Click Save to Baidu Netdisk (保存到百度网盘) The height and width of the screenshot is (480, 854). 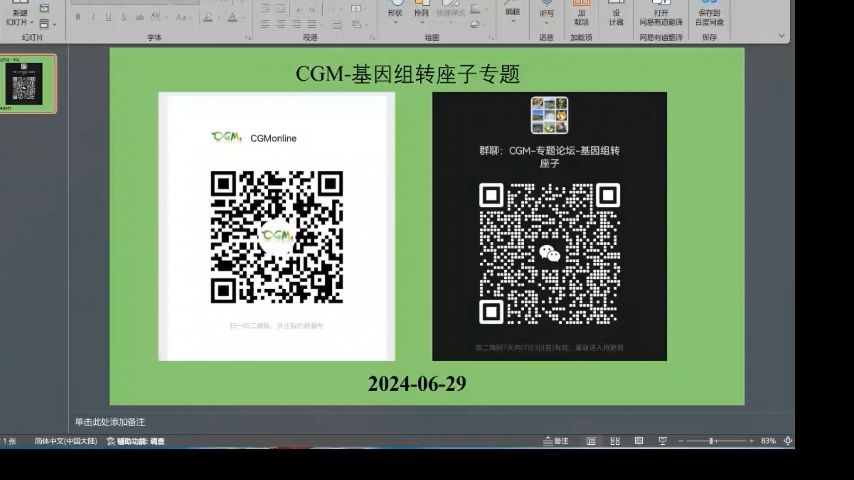(x=709, y=13)
